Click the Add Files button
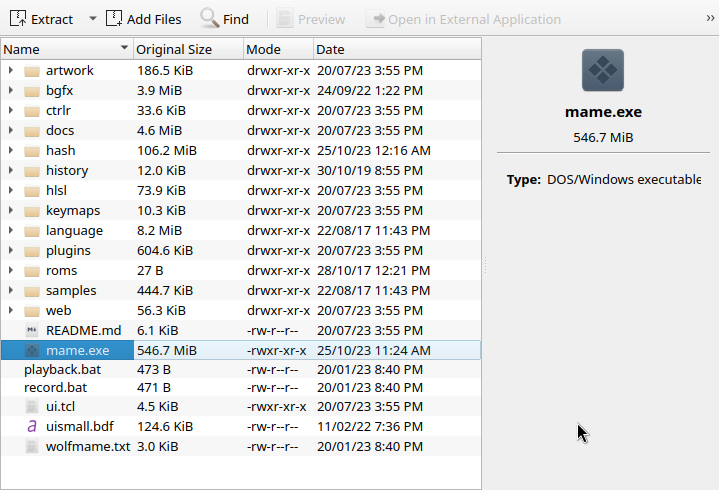Screen dimensions: 719x490 point(143,19)
